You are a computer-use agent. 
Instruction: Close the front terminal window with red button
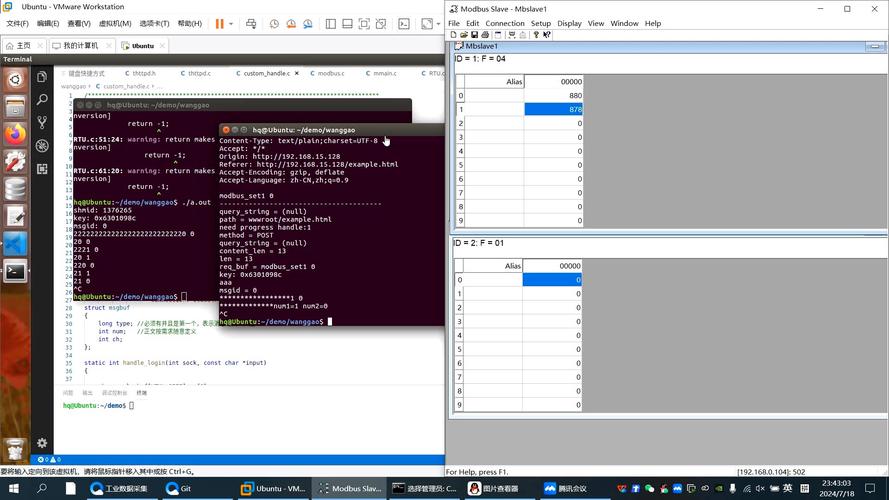point(226,130)
